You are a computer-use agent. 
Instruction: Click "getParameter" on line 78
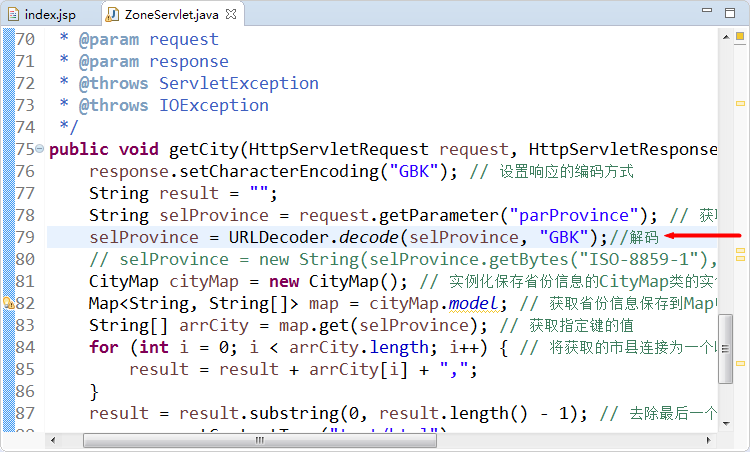click(x=439, y=216)
